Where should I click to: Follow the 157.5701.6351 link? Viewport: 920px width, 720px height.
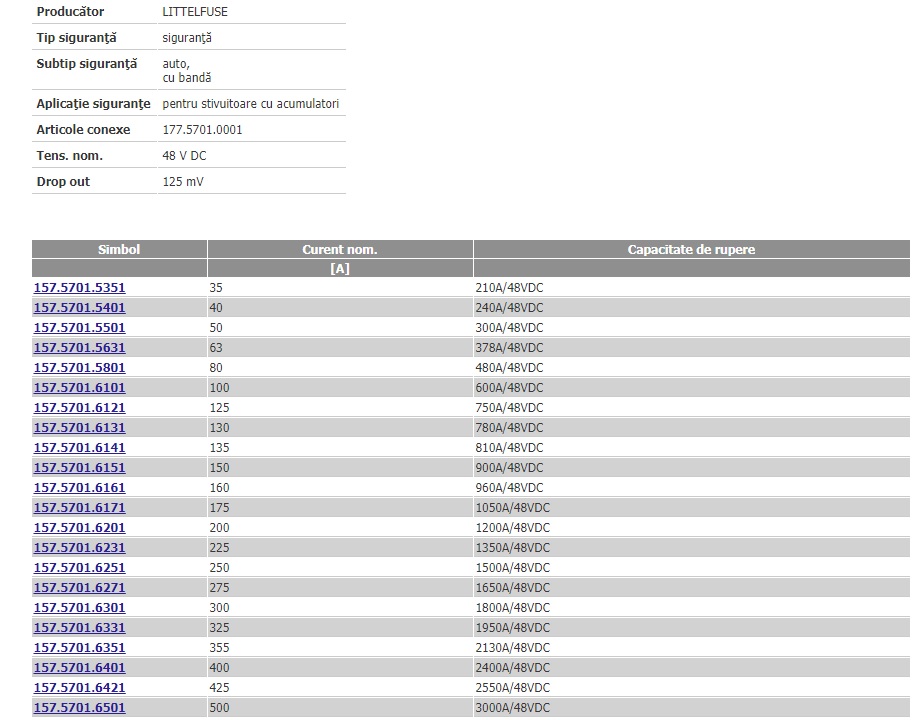coord(80,648)
